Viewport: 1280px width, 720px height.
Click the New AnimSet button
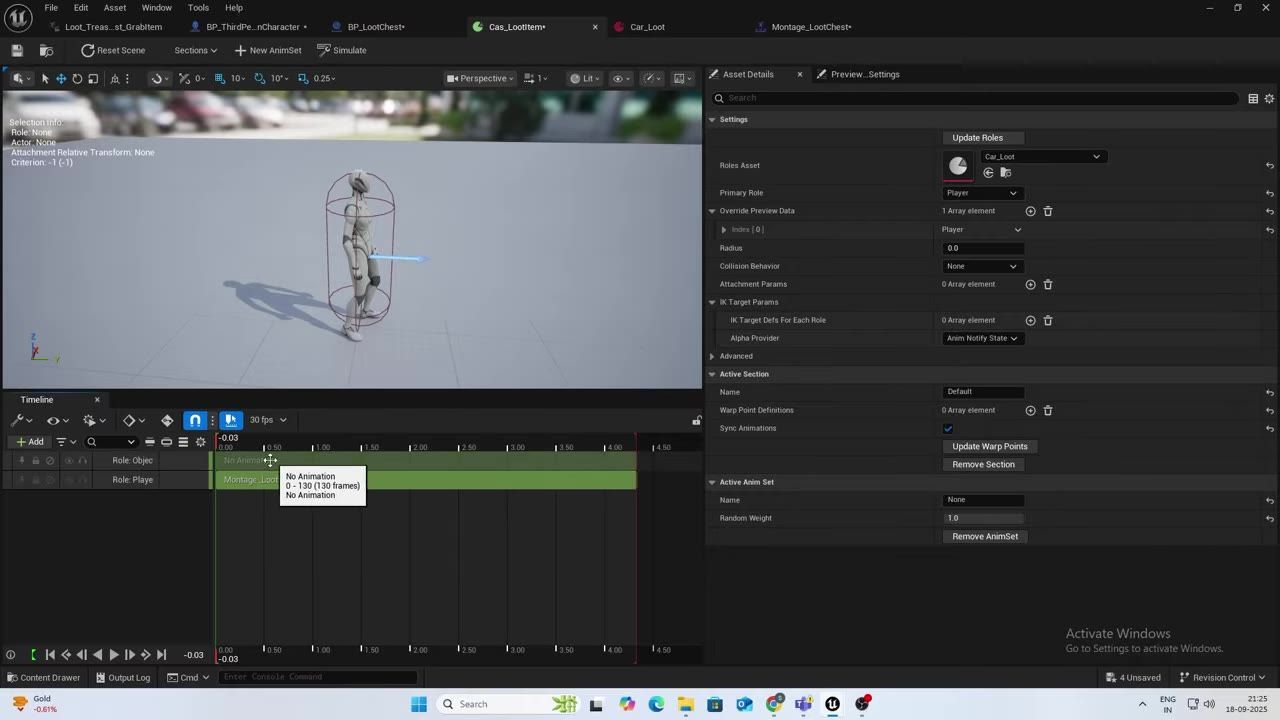pos(267,50)
